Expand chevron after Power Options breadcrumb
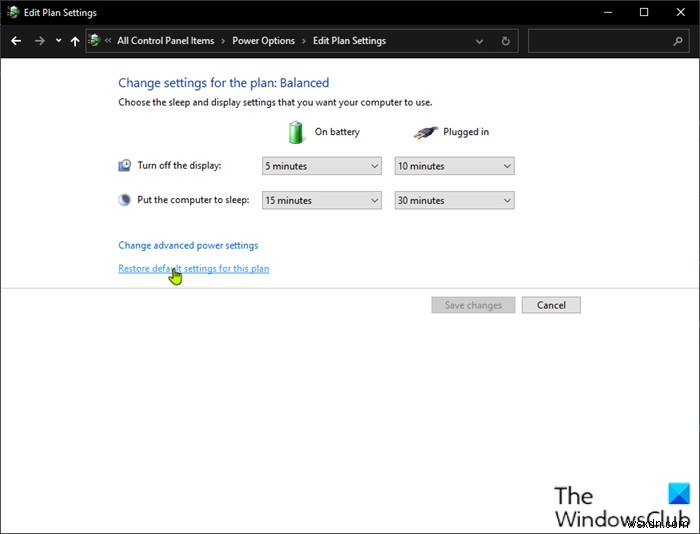This screenshot has width=700, height=534. [x=304, y=41]
